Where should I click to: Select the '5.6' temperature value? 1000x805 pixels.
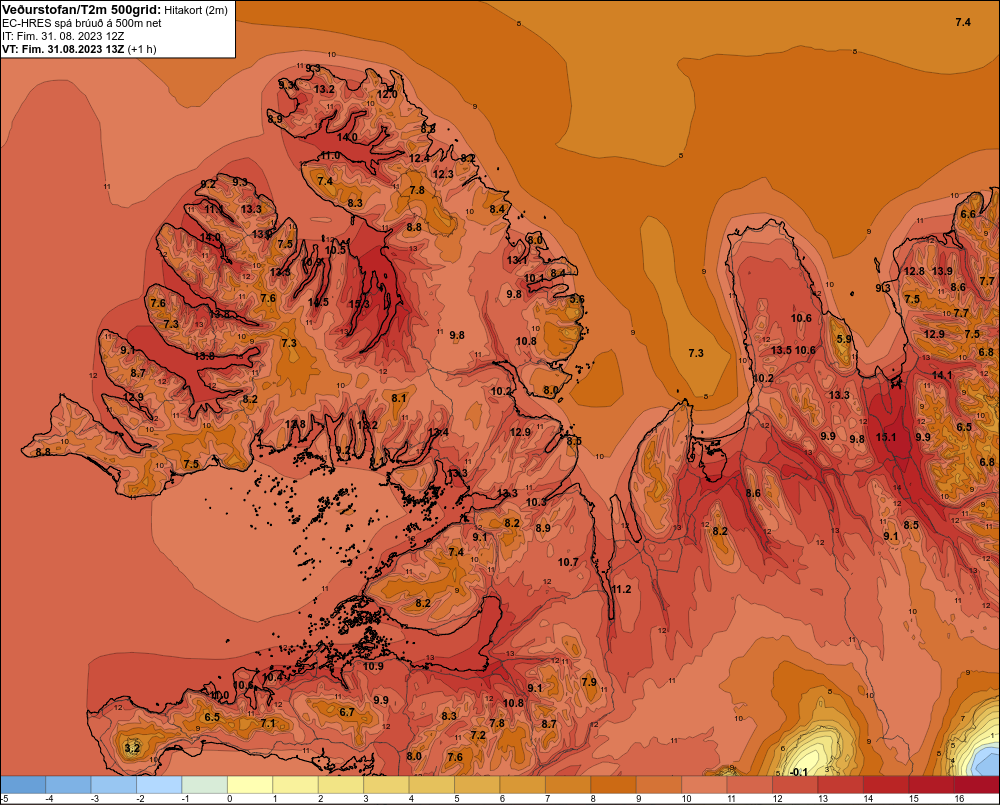[x=577, y=299]
